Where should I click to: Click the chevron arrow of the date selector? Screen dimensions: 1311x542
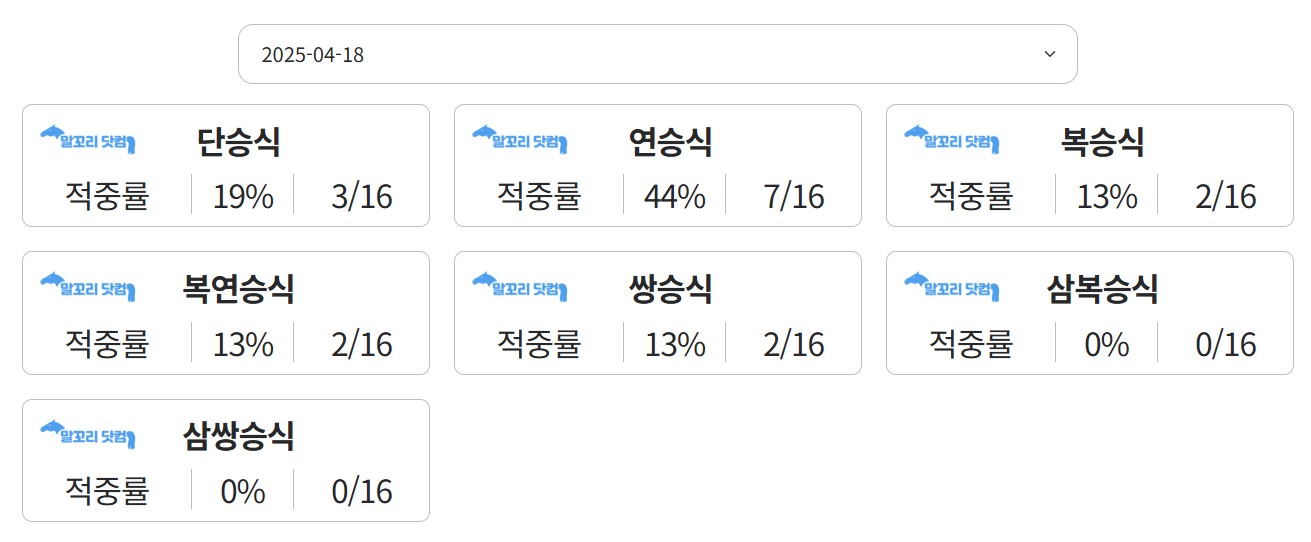click(1049, 54)
